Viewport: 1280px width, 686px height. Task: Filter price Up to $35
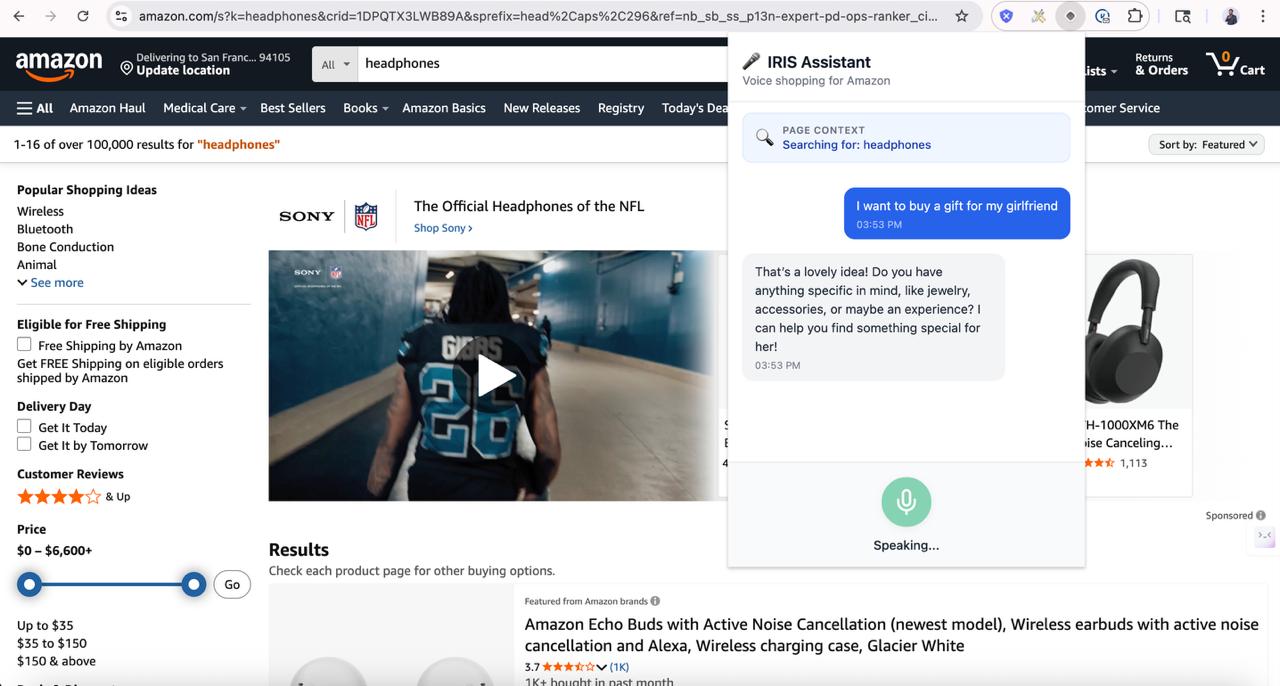45,625
